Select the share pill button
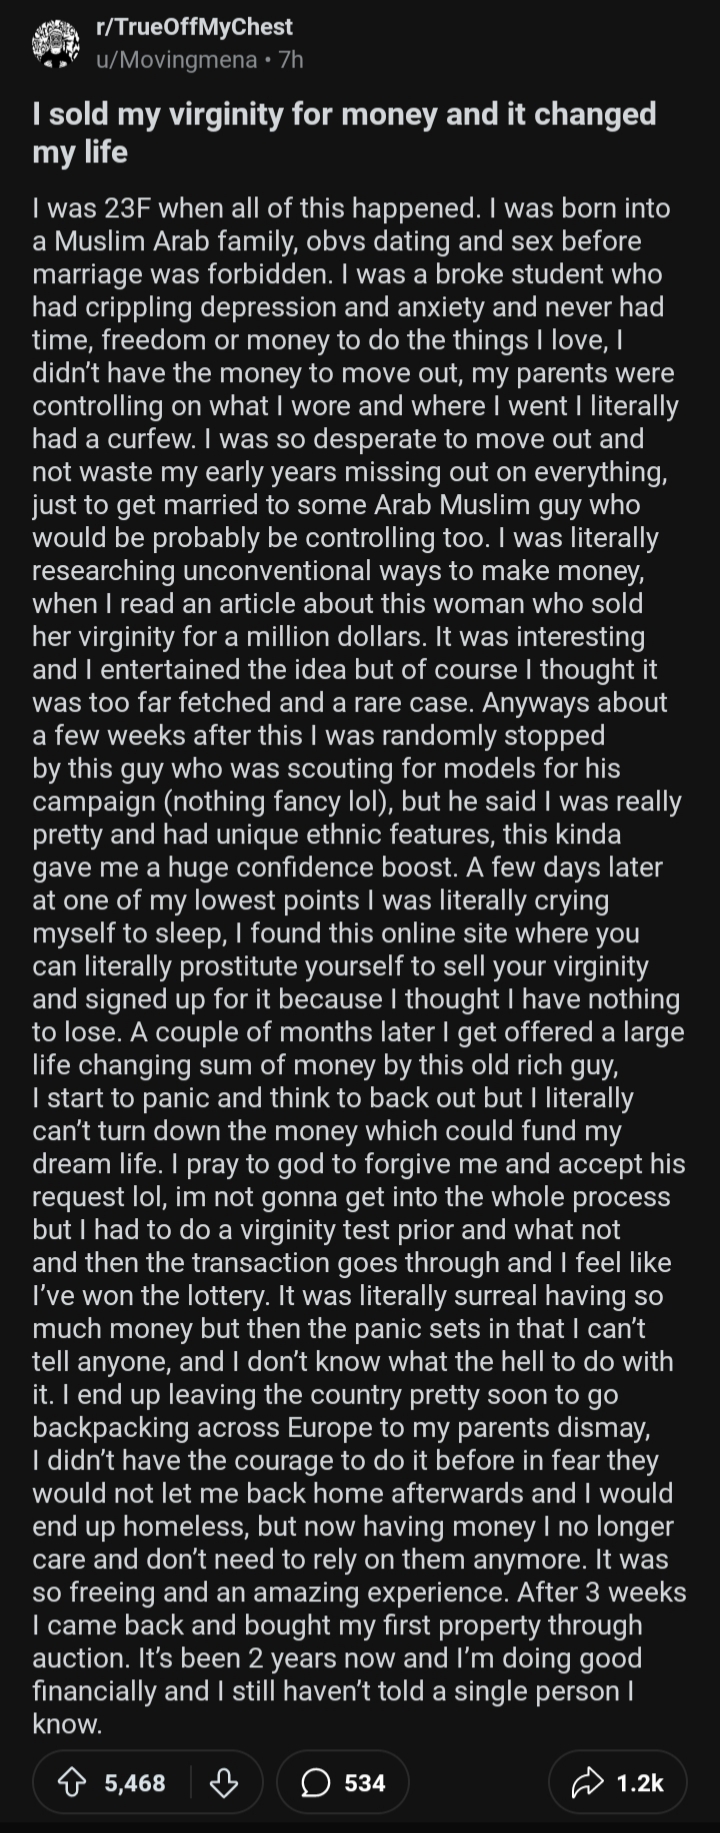The image size is (720, 1833). 618,1782
